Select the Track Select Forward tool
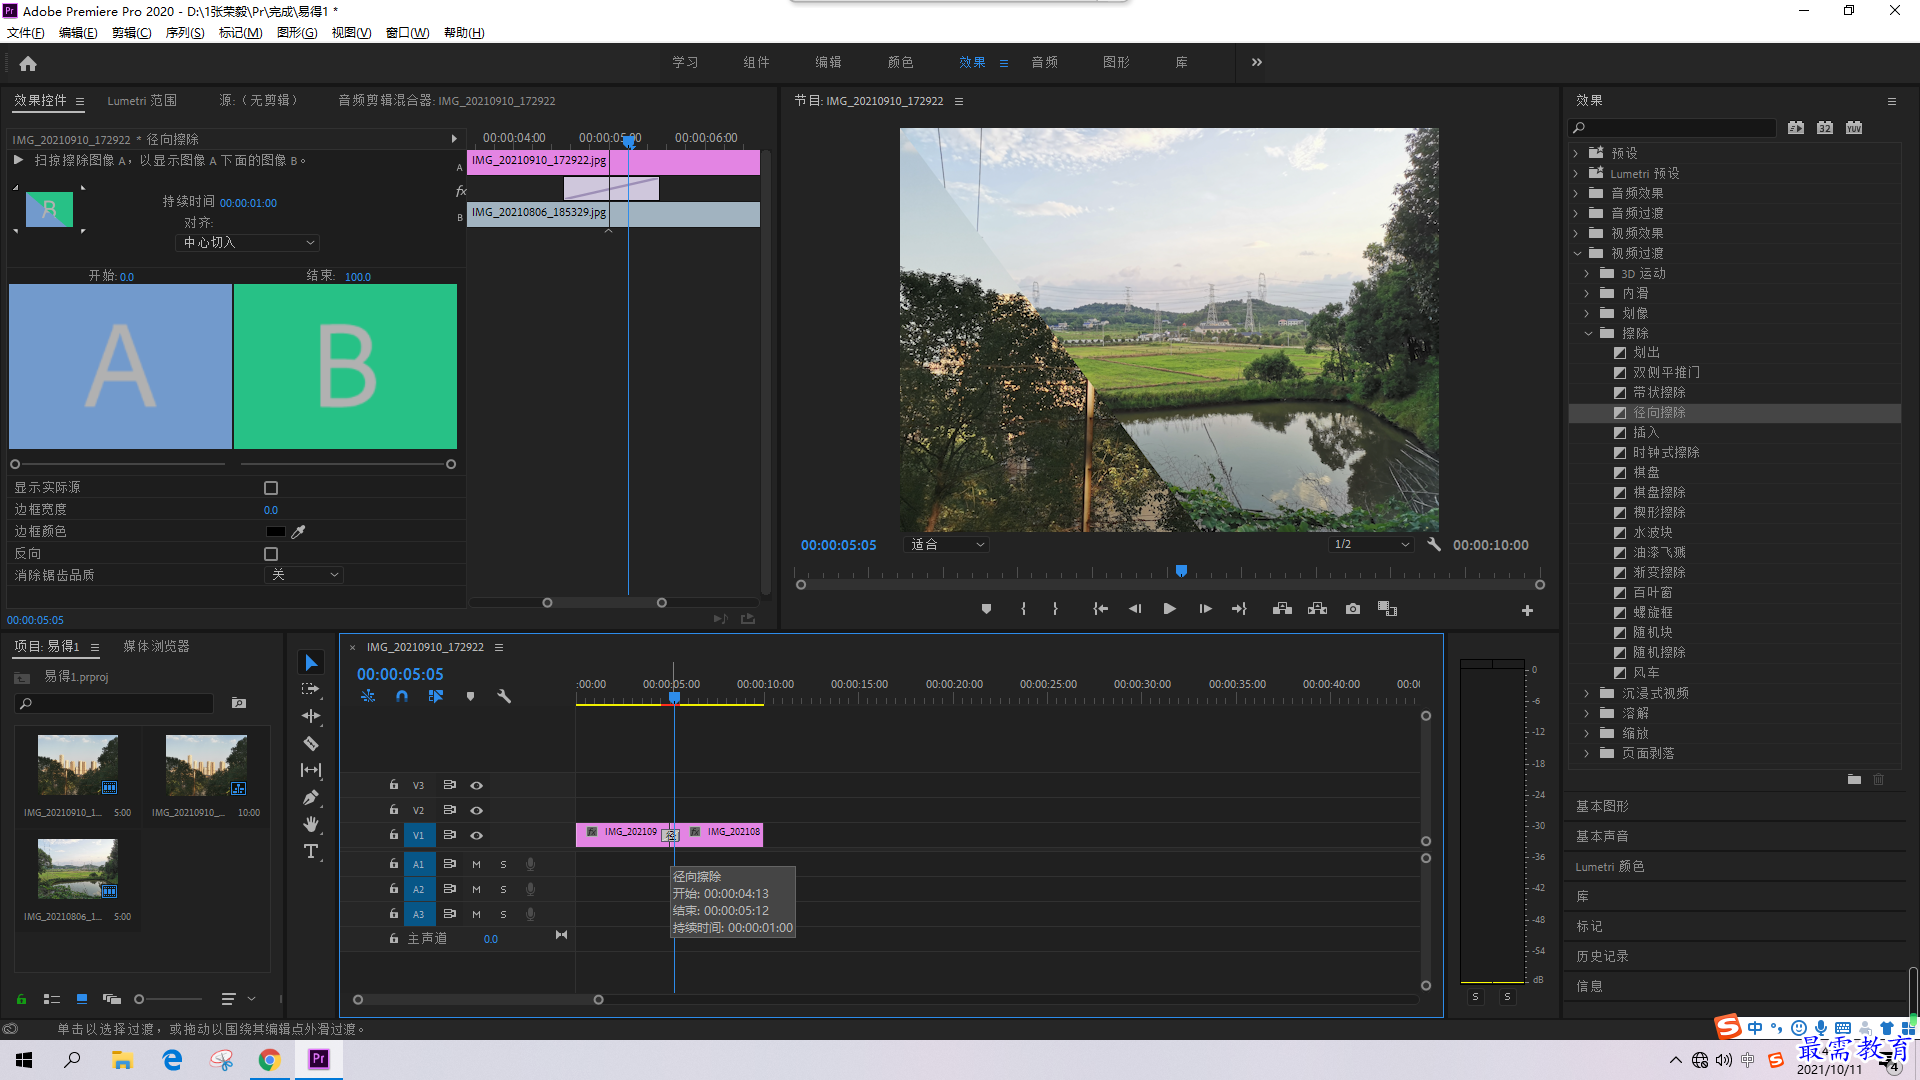Viewport: 1920px width, 1080px height. click(x=311, y=689)
